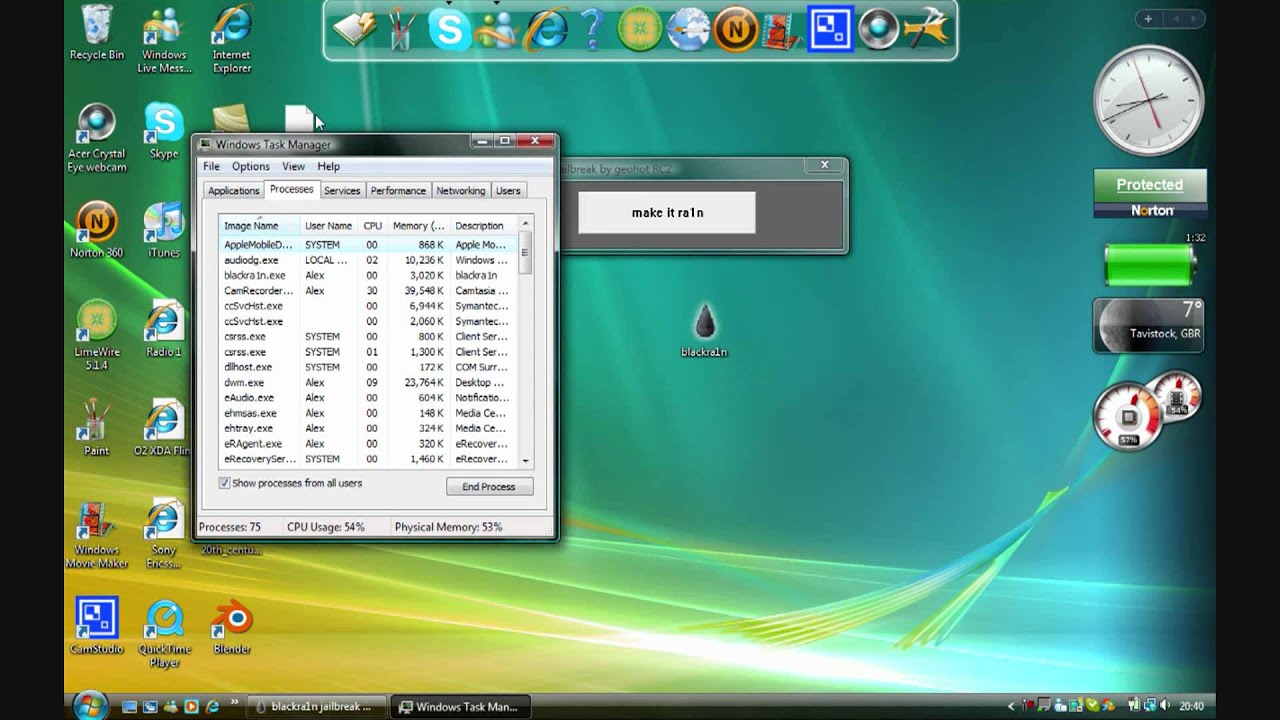The height and width of the screenshot is (720, 1280).
Task: Click the Task Manager scrollbar down arrow
Action: (x=526, y=460)
